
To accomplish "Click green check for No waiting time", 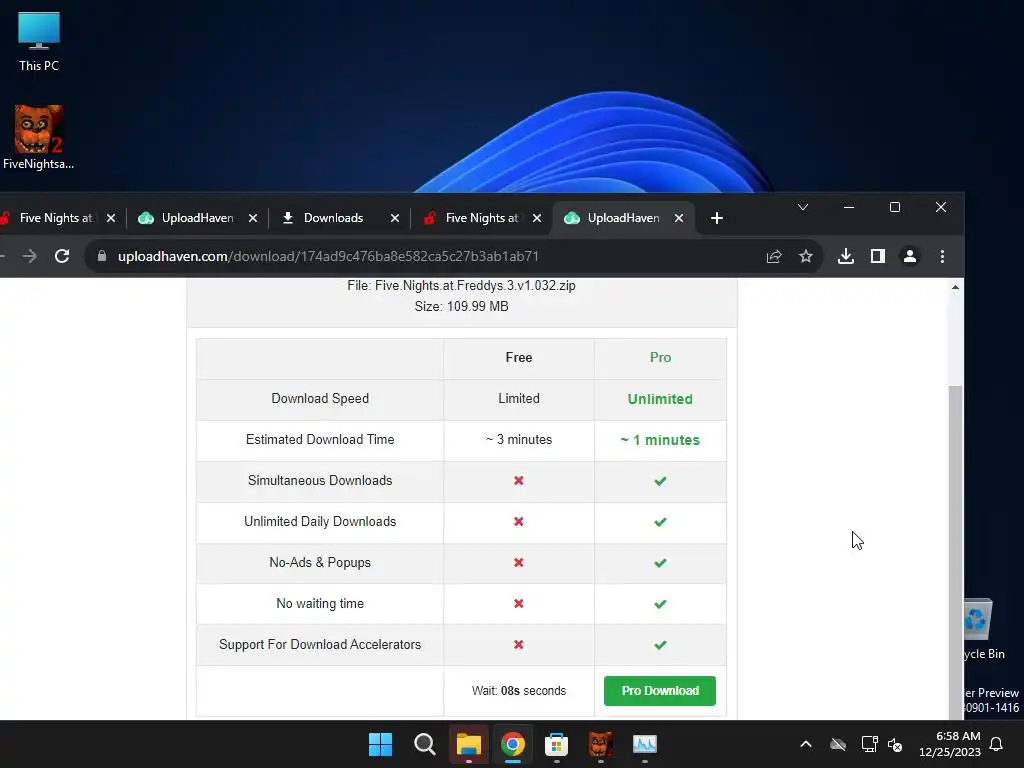I will tap(660, 604).
